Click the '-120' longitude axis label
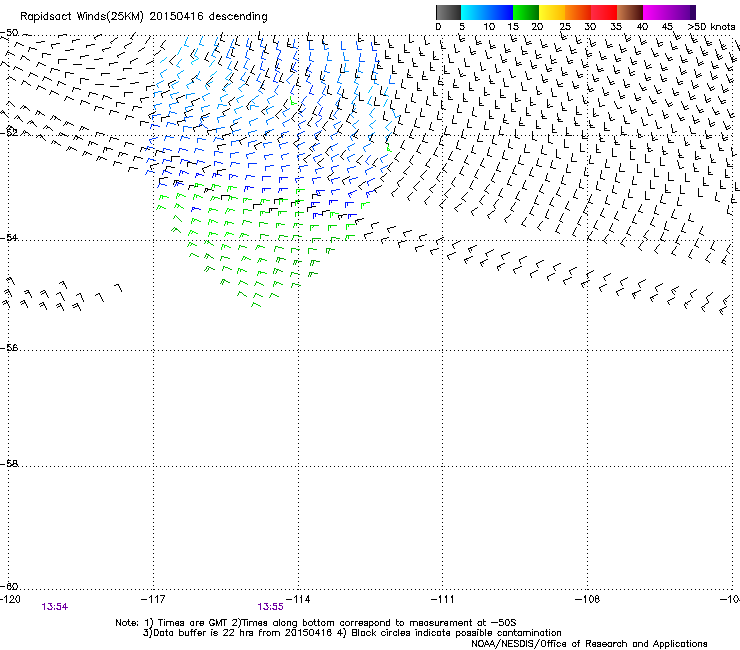 (x=10, y=599)
